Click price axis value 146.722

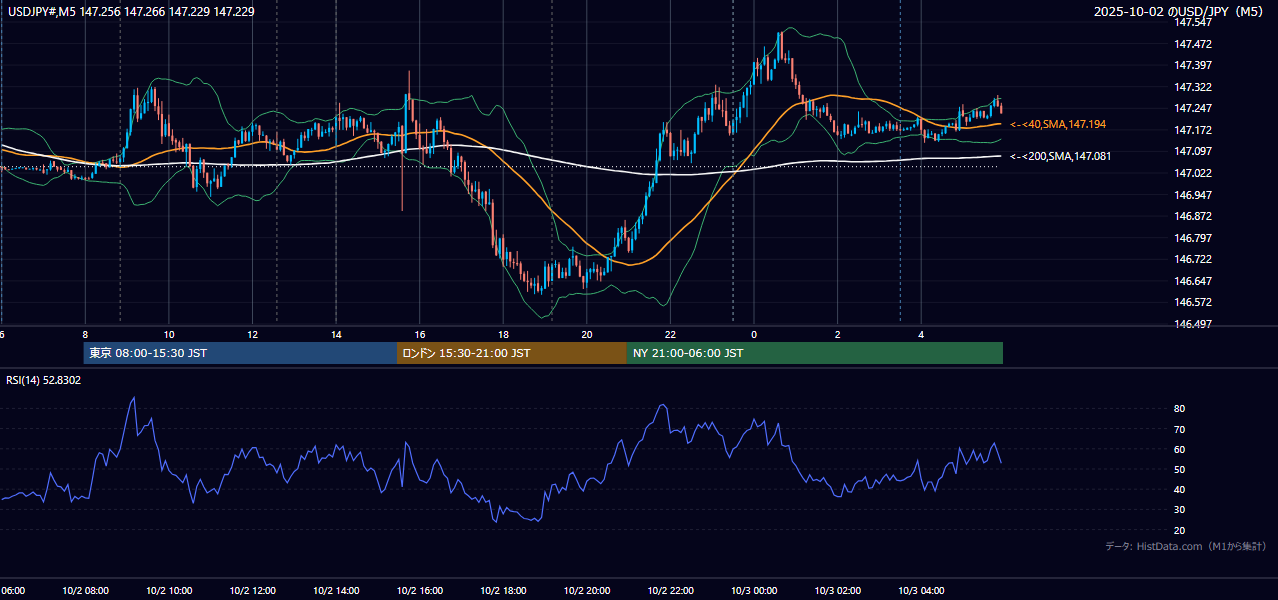pos(1193,259)
